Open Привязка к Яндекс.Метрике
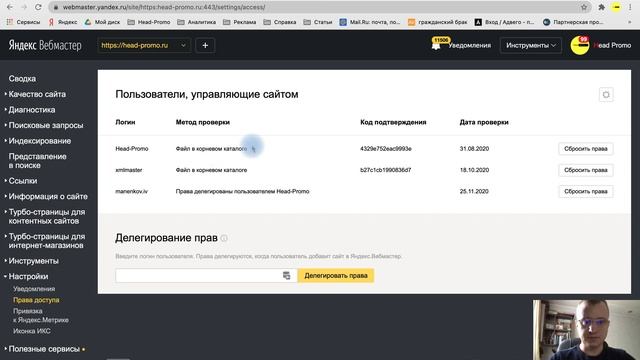Image resolution: width=640 pixels, height=360 pixels. (x=41, y=316)
